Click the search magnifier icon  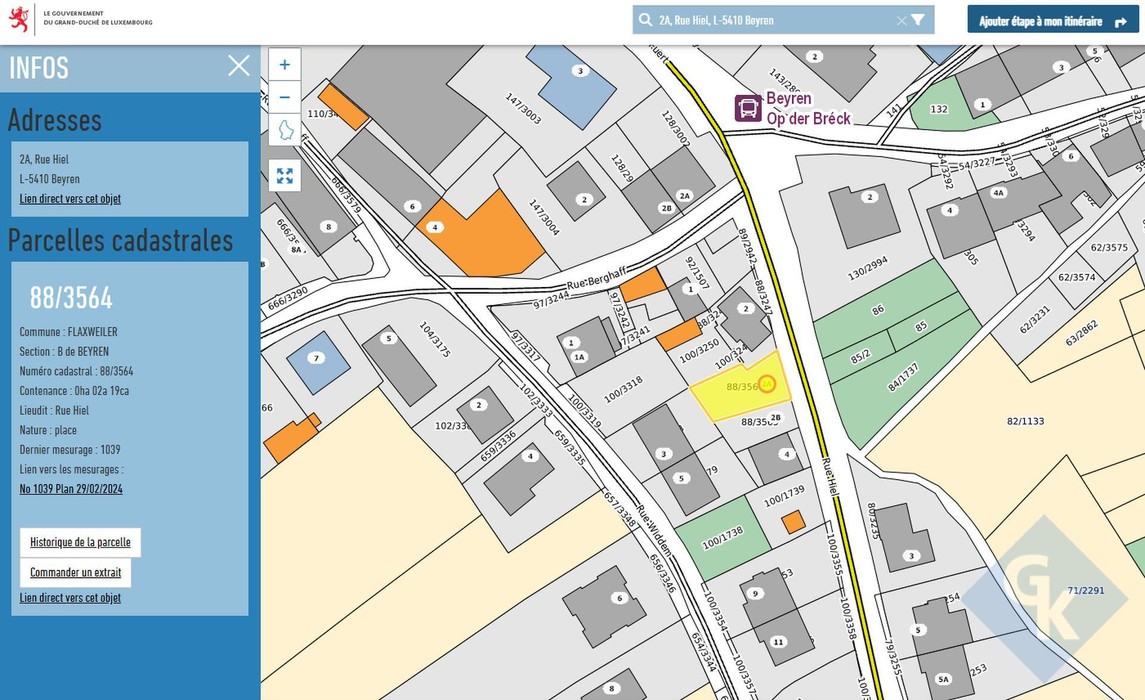pyautogui.click(x=646, y=20)
